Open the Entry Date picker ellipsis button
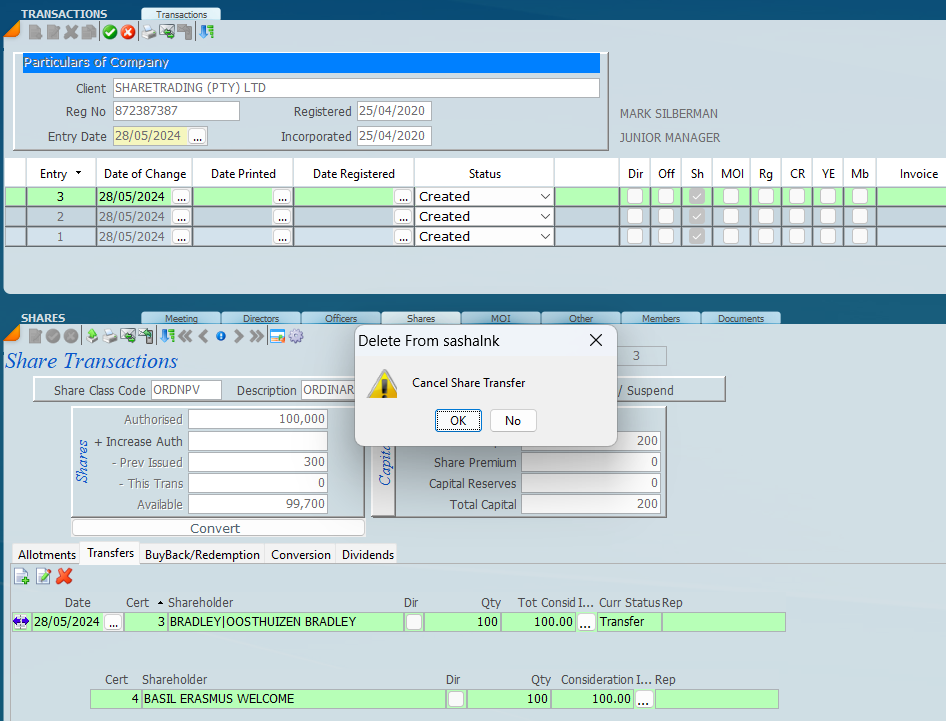This screenshot has width=946, height=721. tap(197, 136)
